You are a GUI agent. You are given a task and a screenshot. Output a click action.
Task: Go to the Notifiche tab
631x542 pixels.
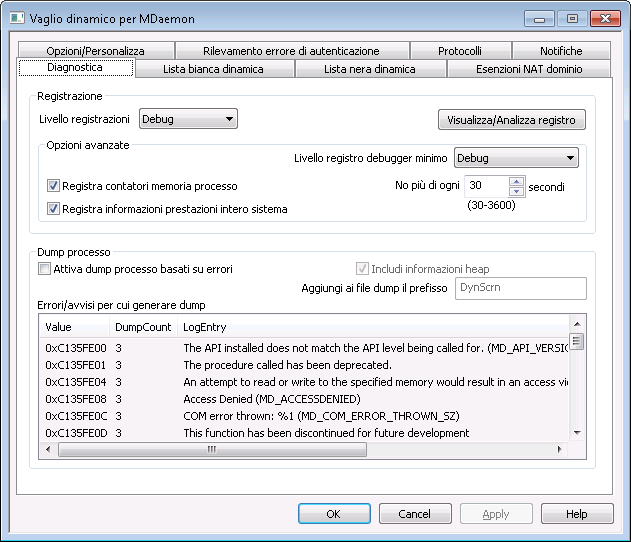pyautogui.click(x=561, y=51)
